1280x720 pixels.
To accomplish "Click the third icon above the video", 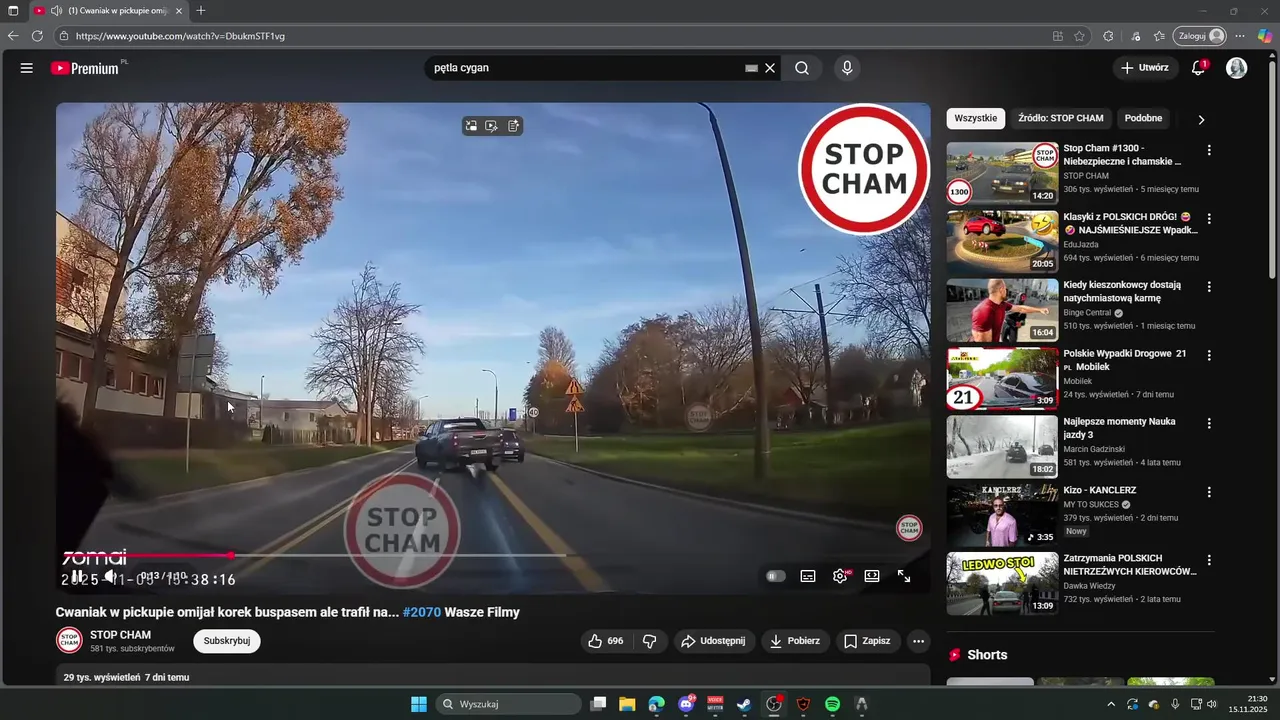I will pos(513,126).
